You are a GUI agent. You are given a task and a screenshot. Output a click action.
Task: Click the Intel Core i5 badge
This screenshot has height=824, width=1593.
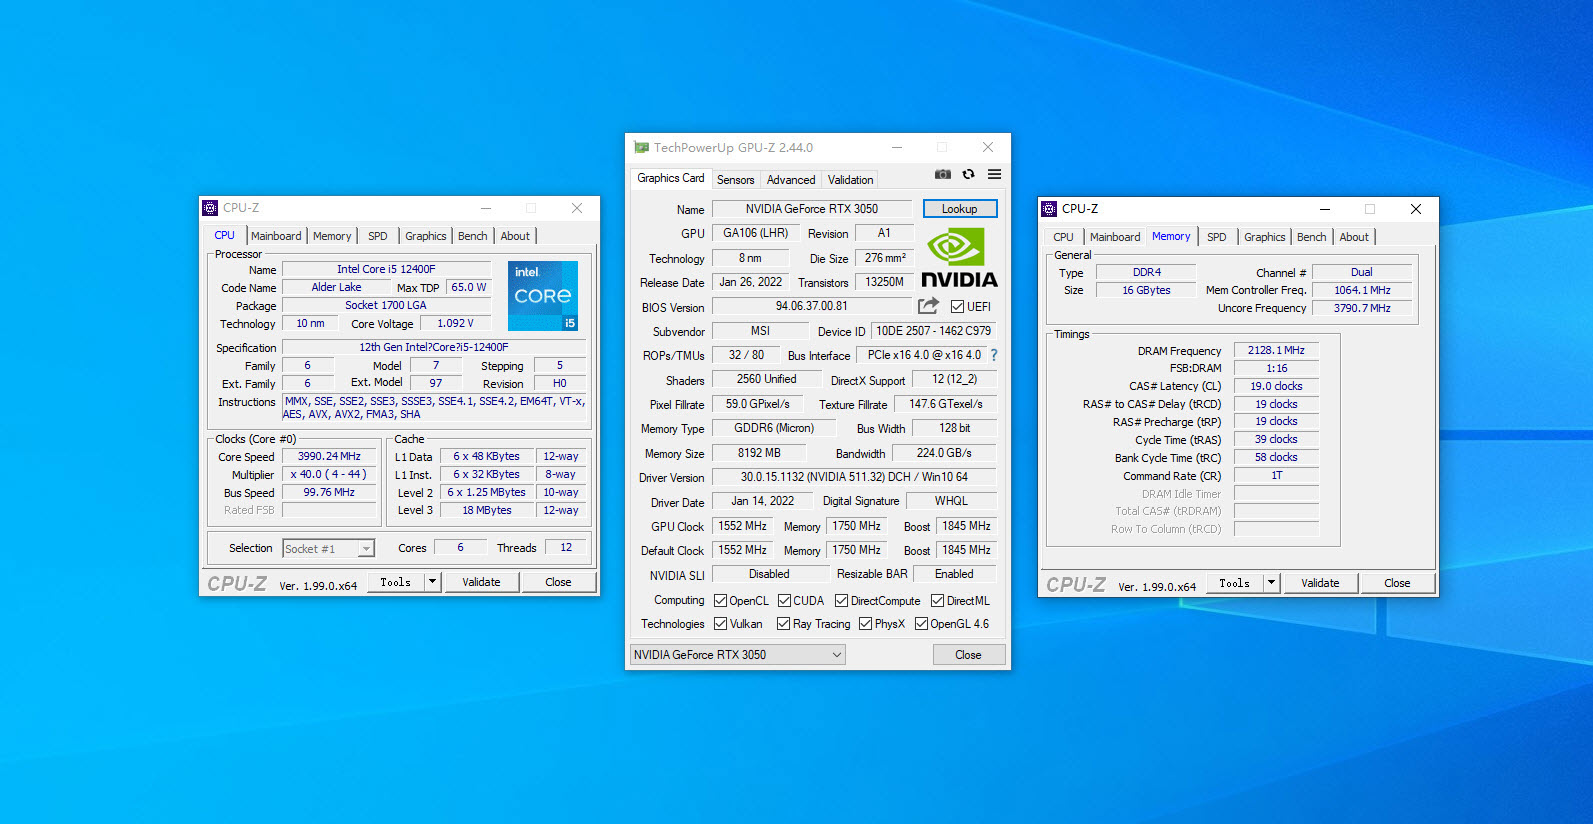point(543,296)
